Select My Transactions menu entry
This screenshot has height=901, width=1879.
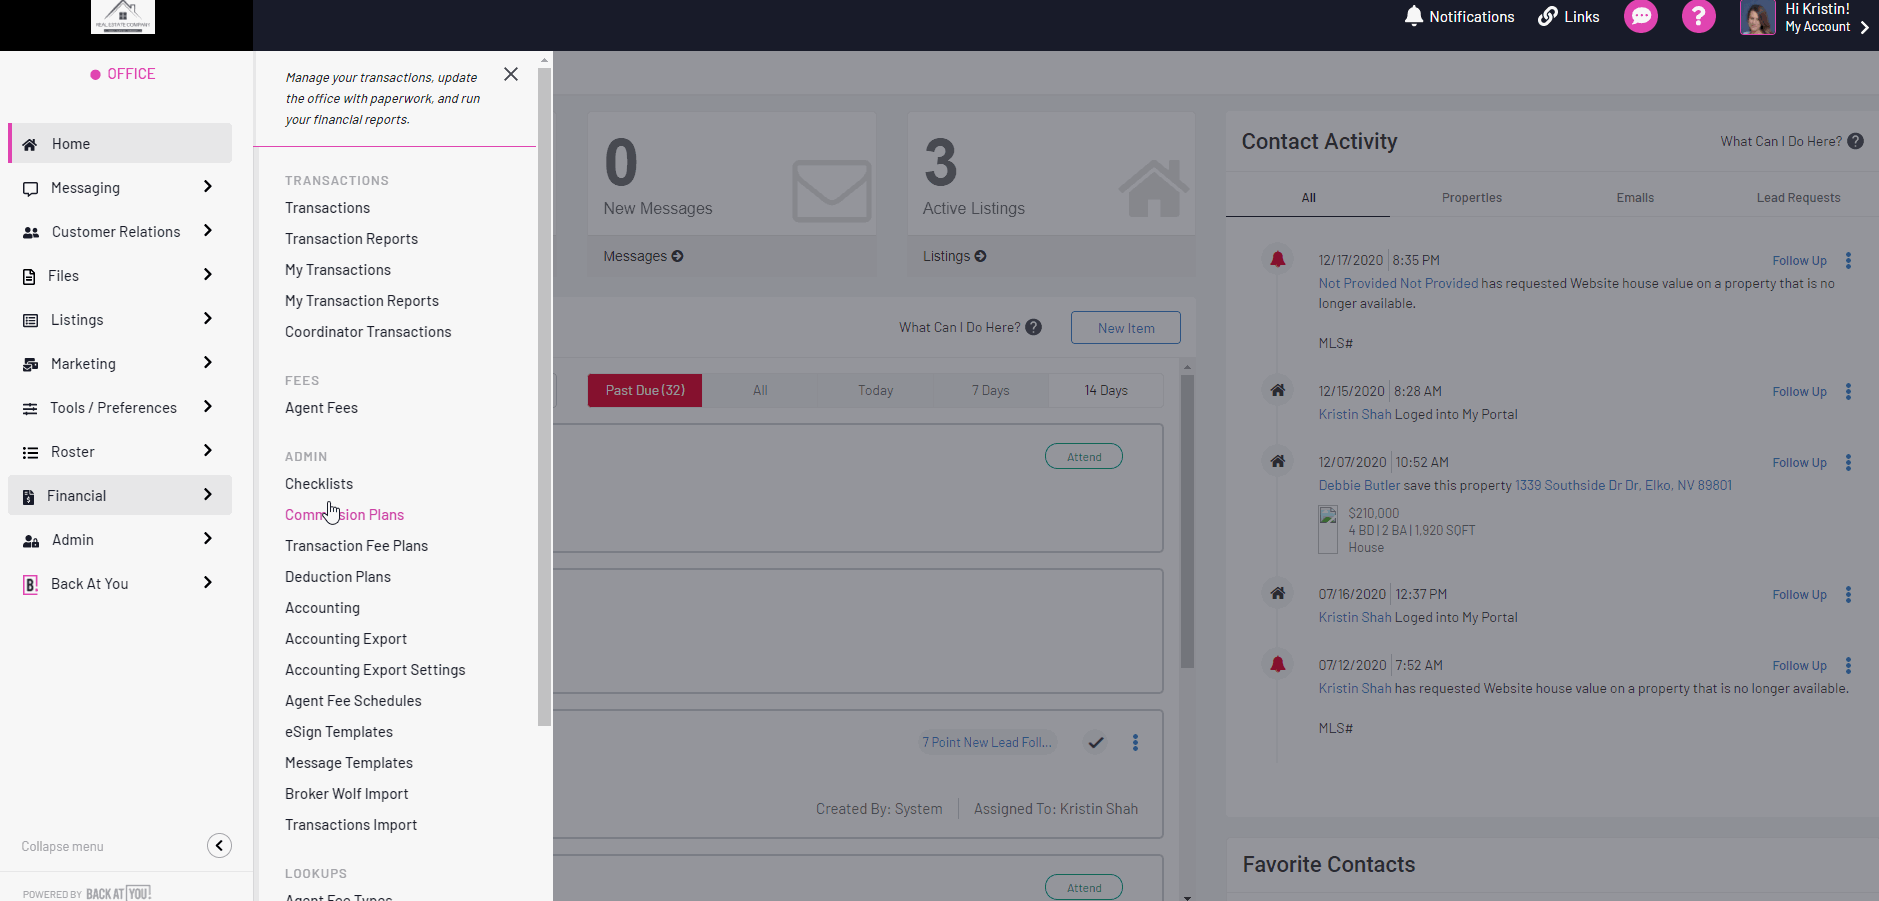click(x=337, y=270)
